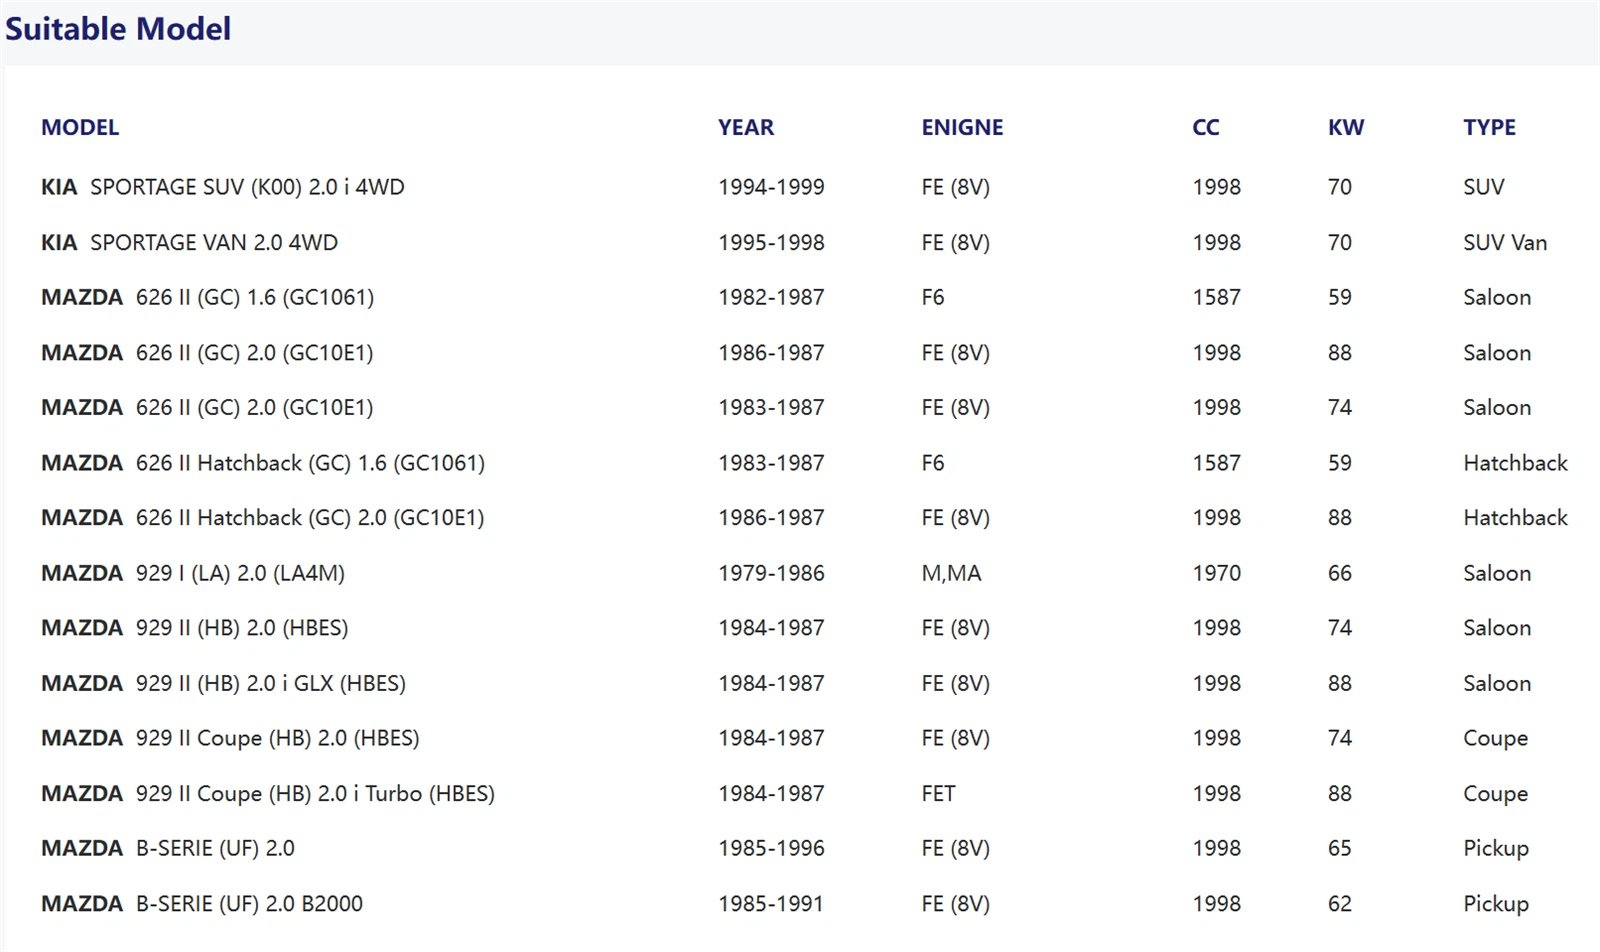Click 'SUV' type in the SPORTAGE SUV (K00) row

coord(1483,187)
